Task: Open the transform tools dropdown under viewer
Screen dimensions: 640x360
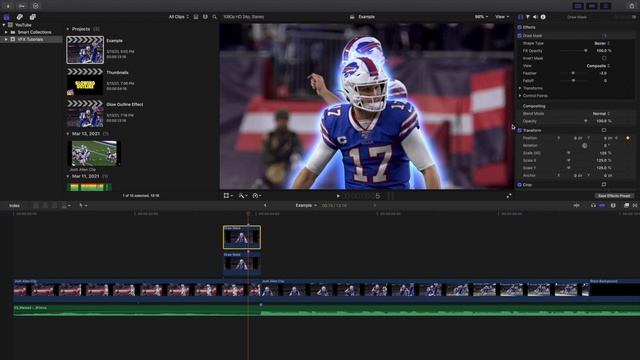Action: click(228, 196)
